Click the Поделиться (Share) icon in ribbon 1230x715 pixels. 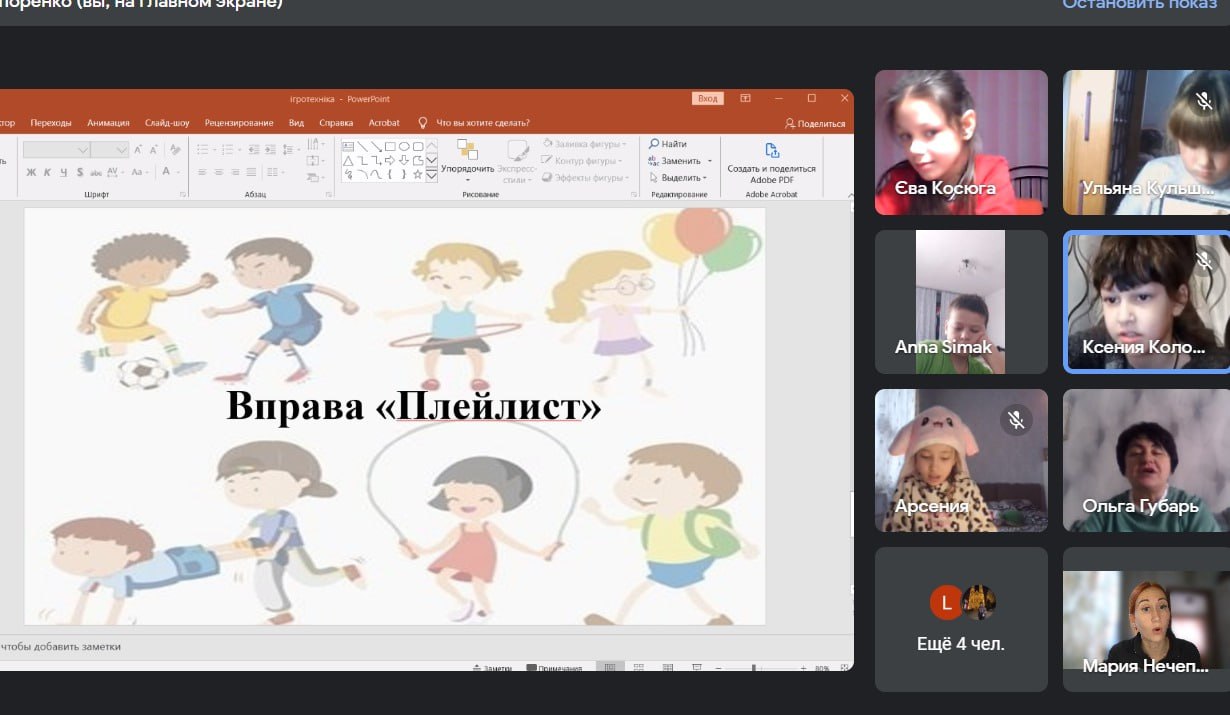click(816, 123)
